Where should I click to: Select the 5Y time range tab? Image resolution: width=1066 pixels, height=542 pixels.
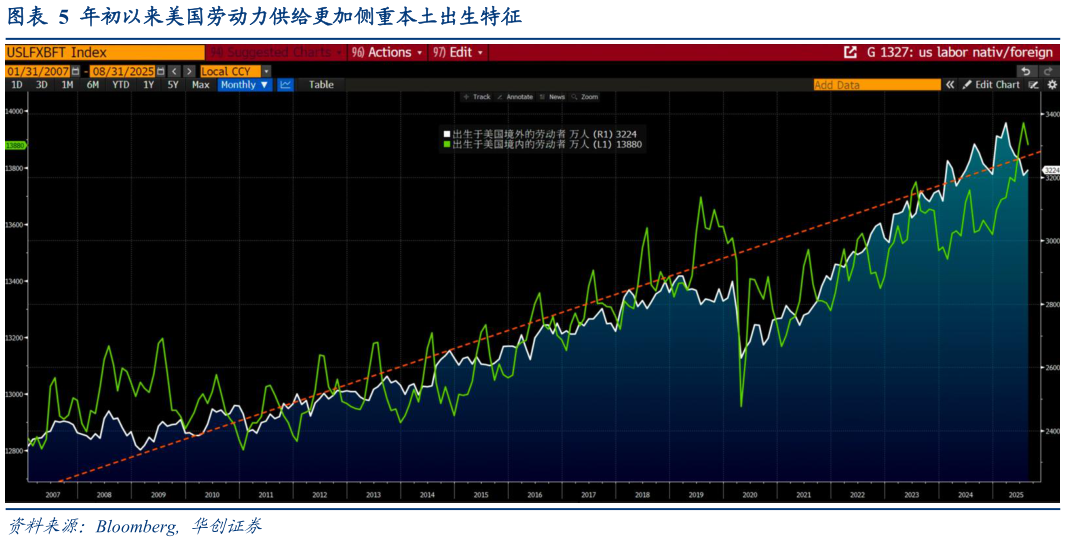[173, 85]
